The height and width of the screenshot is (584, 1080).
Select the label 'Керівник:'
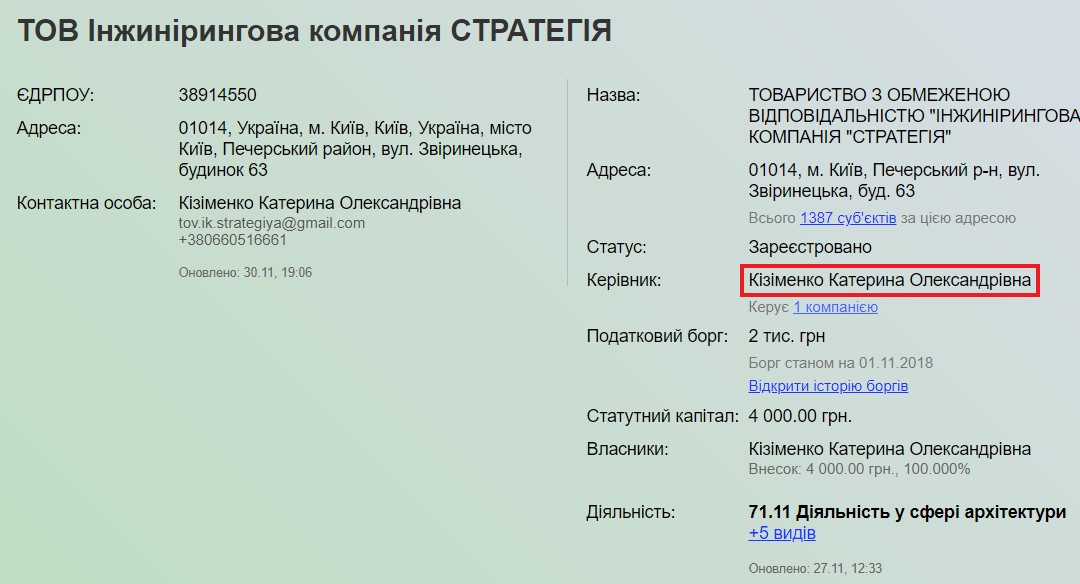click(623, 280)
